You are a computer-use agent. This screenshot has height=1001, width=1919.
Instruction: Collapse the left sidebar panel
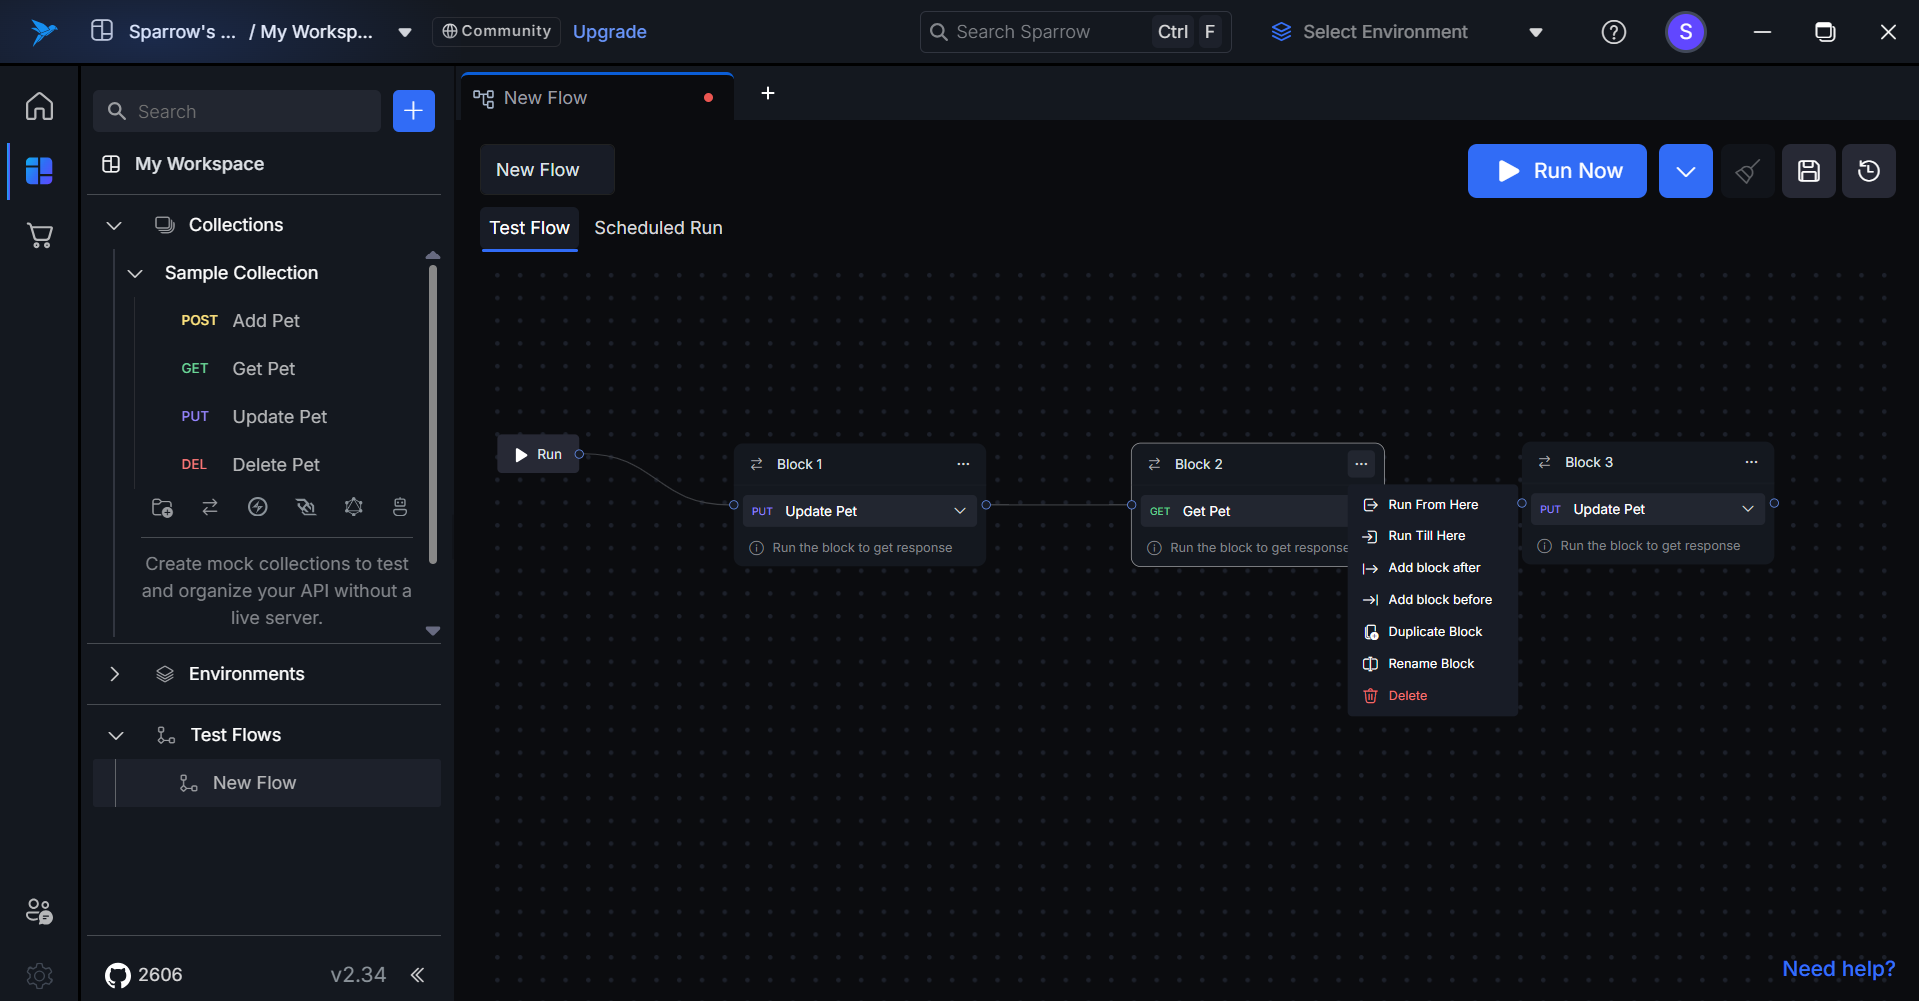coord(417,975)
